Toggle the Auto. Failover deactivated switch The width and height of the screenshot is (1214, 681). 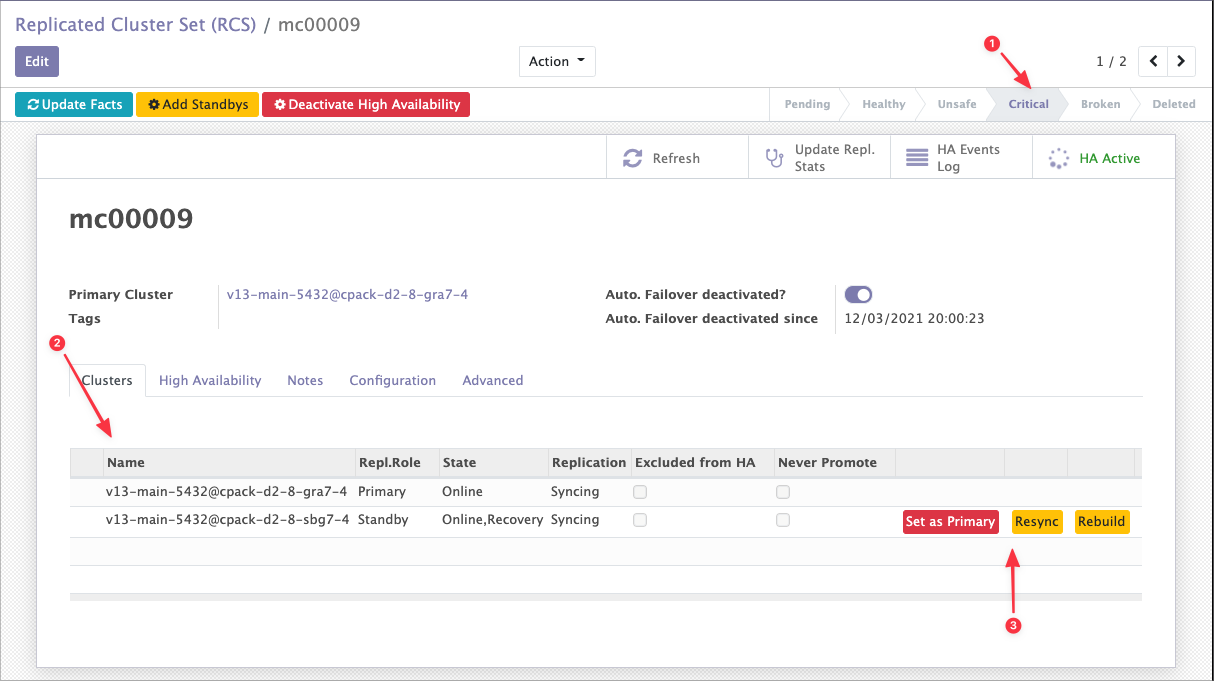(x=858, y=294)
